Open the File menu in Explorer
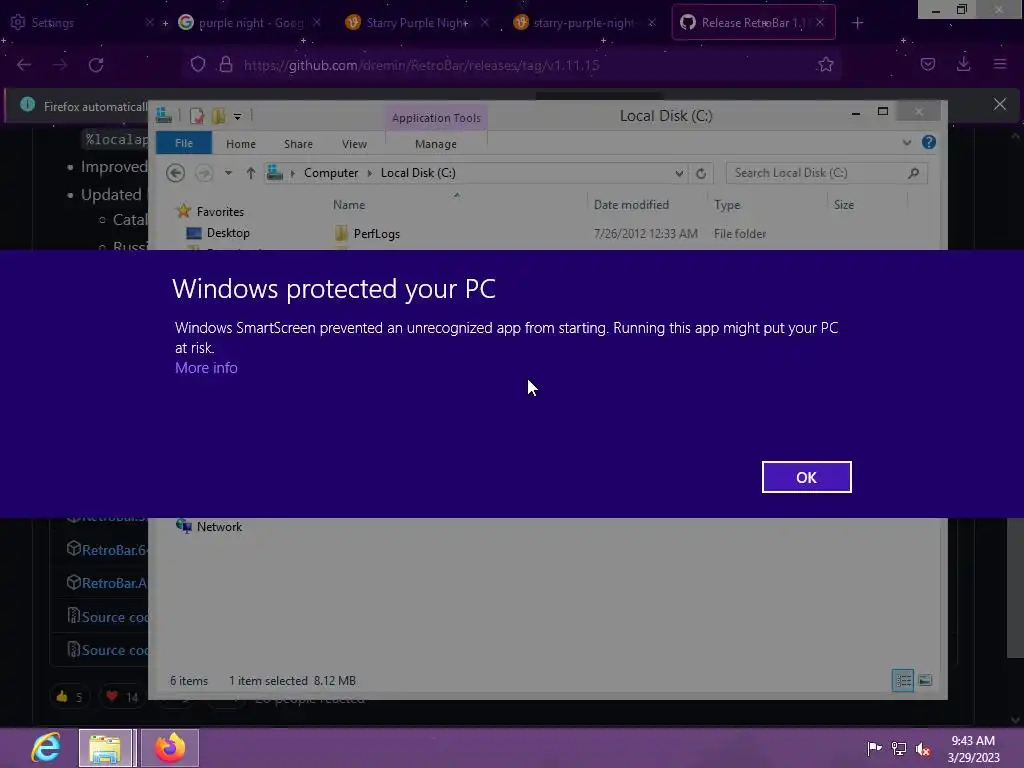Viewport: 1024px width, 768px height. coord(184,144)
